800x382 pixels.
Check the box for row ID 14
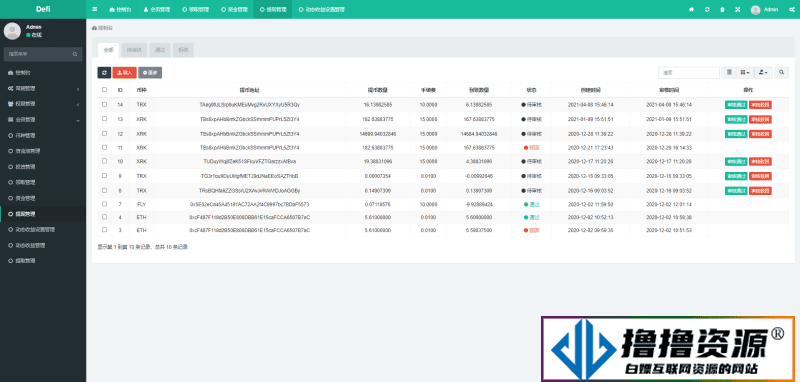pos(105,104)
